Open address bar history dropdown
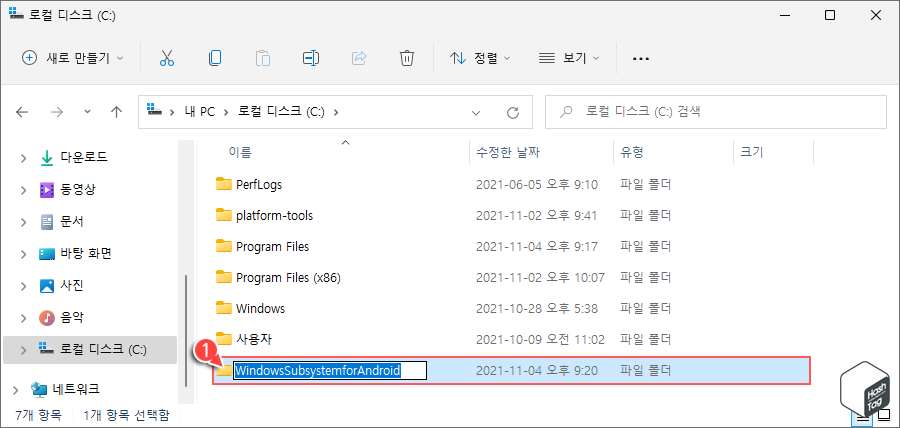Screen dimensions: 900x428 (x=476, y=112)
